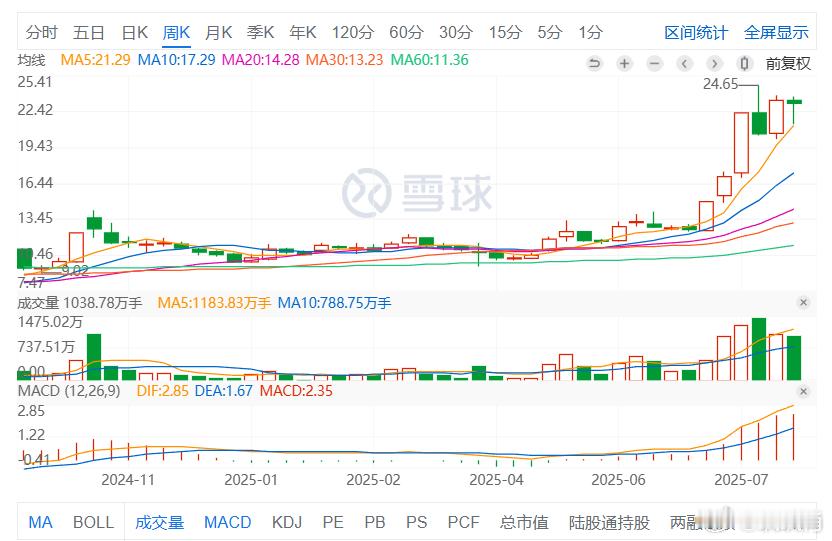Viewport: 832px width, 541px height.
Task: Click the MA5:1183.83万手 volume value
Action: pyautogui.click(x=214, y=303)
